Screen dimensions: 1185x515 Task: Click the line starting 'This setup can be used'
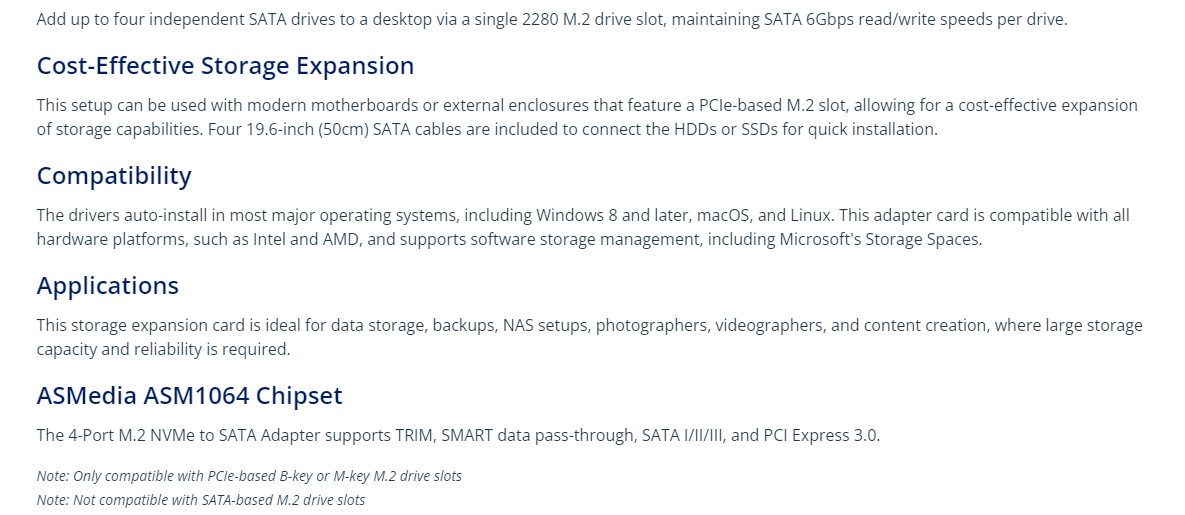587,105
